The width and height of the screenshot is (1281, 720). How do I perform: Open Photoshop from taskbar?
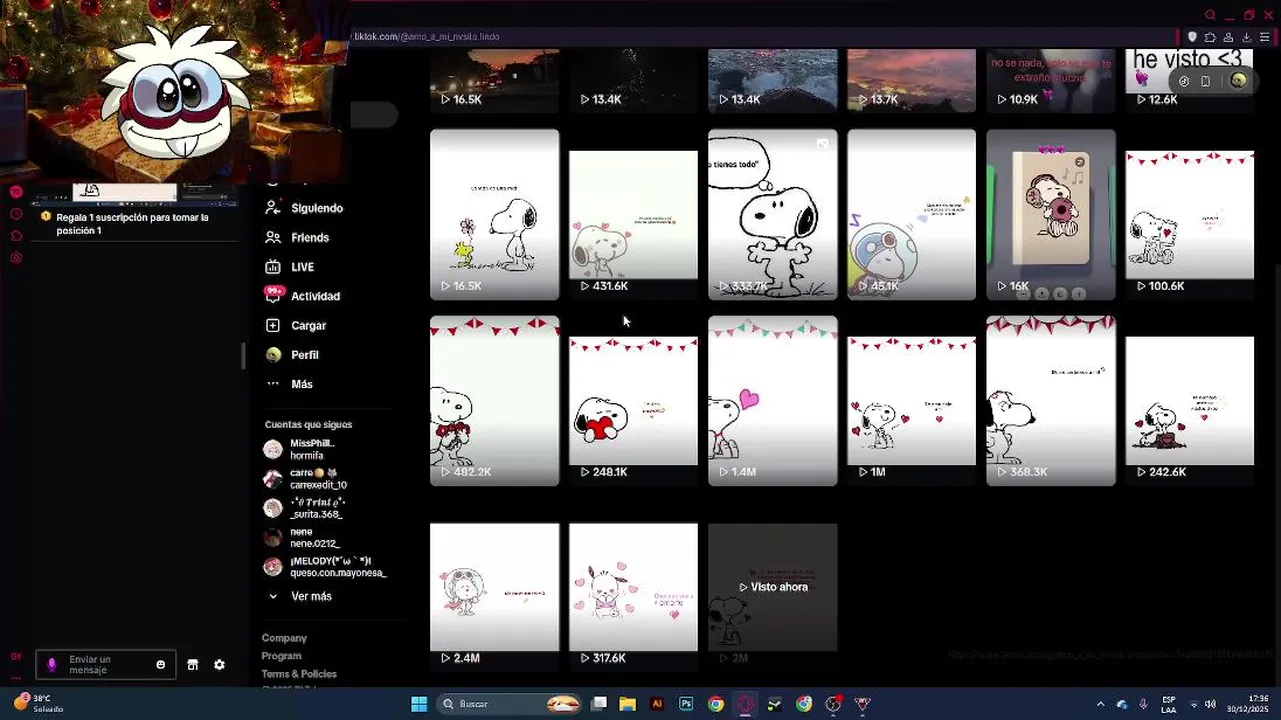[686, 704]
